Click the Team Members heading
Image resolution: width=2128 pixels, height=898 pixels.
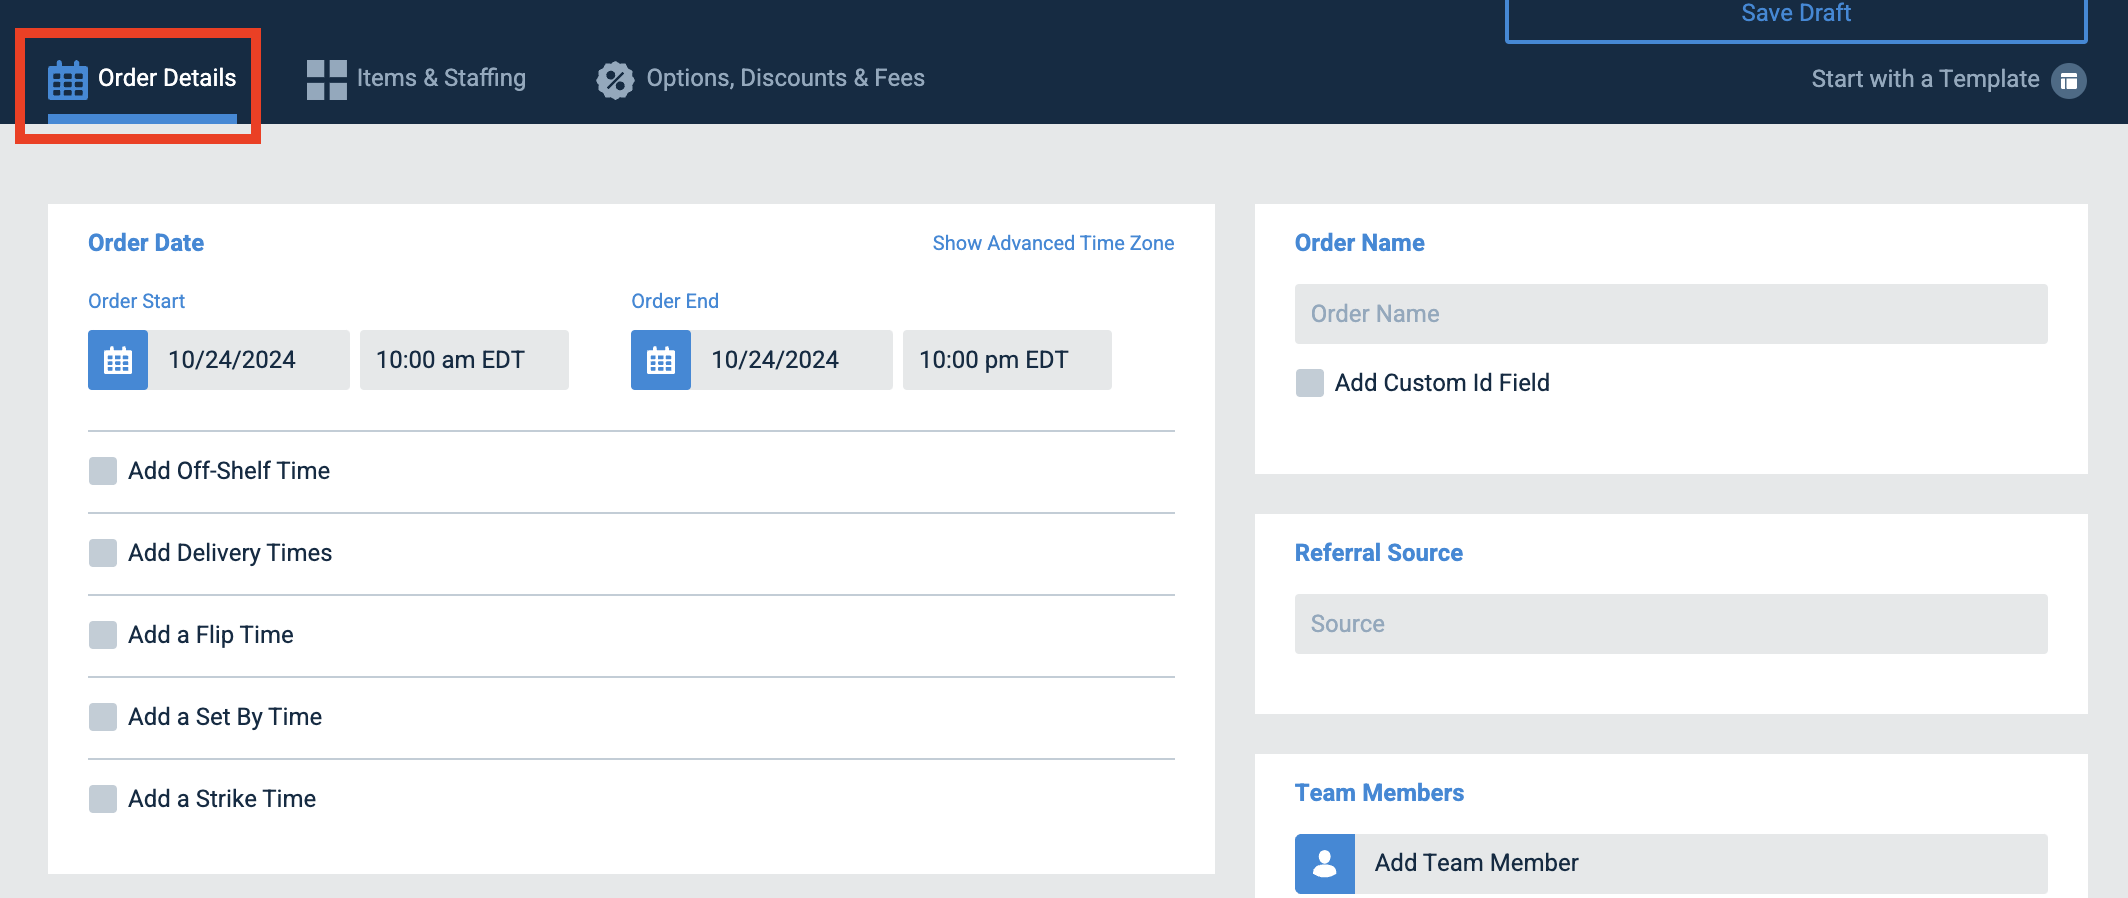click(x=1379, y=793)
